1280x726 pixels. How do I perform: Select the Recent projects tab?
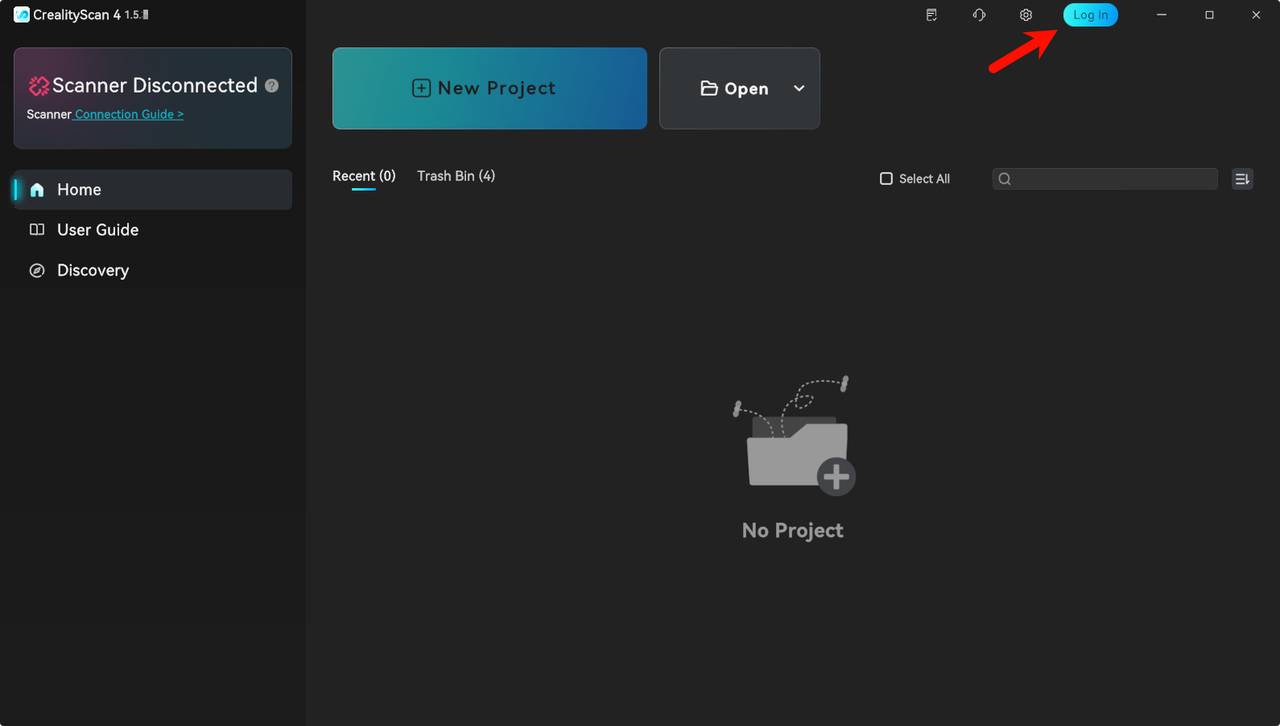(x=364, y=176)
